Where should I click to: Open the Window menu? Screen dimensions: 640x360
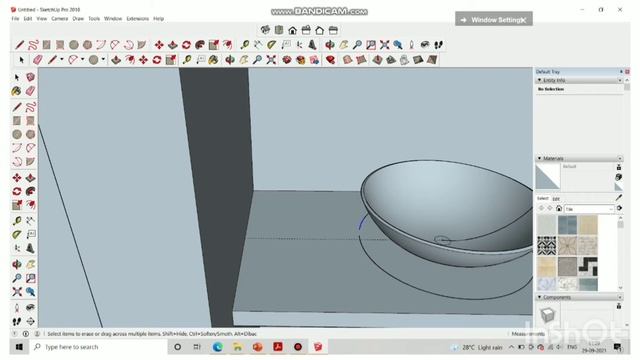tap(113, 19)
